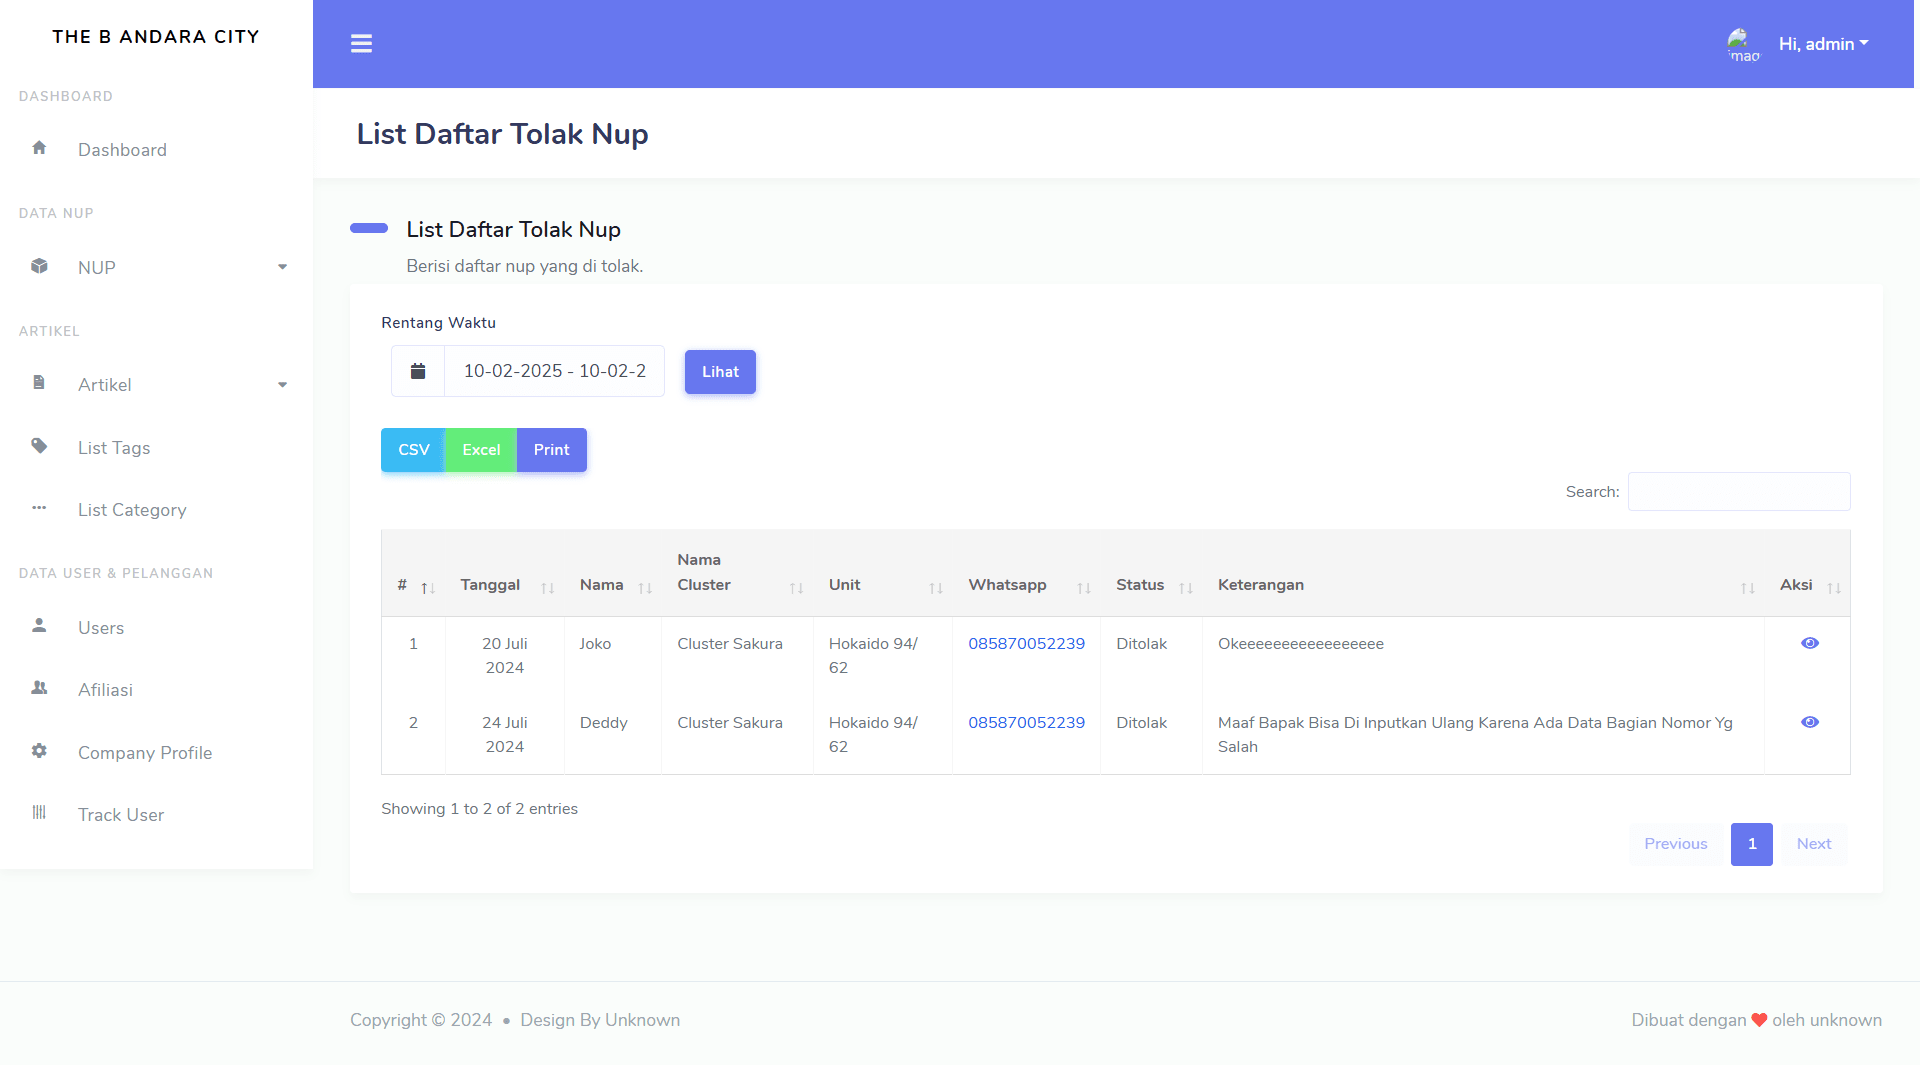Select the Users person icon
The height and width of the screenshot is (1065, 1920).
(x=39, y=626)
